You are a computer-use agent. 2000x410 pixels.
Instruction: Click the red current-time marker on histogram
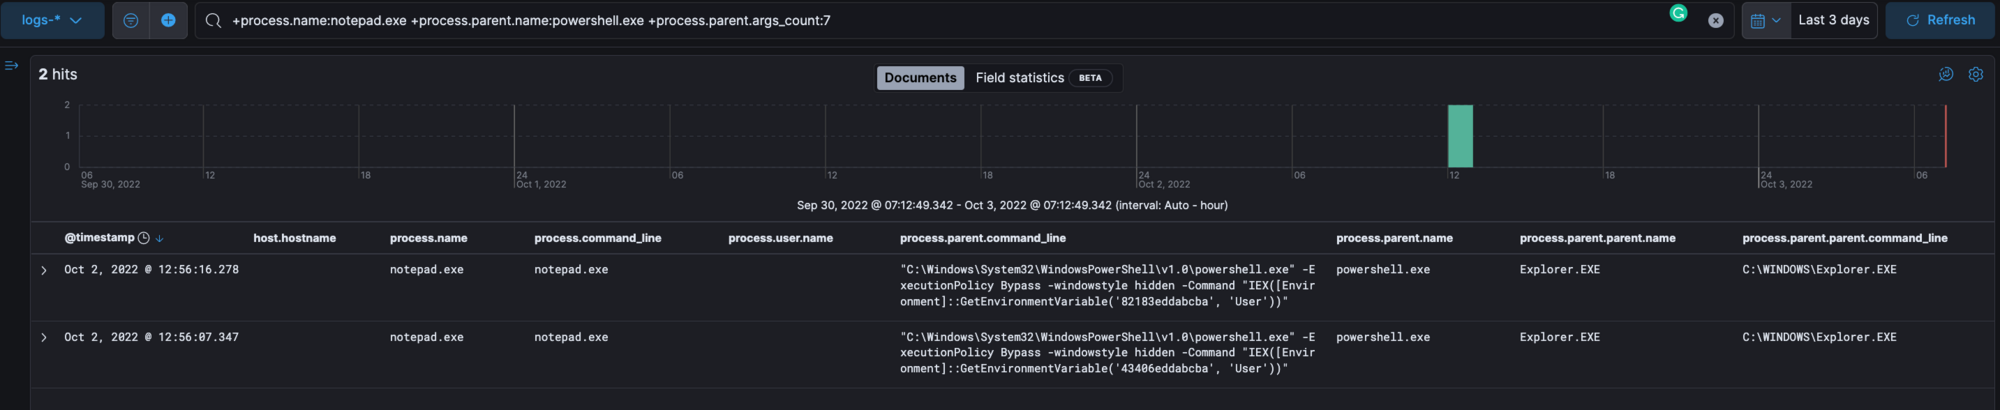[x=1945, y=136]
